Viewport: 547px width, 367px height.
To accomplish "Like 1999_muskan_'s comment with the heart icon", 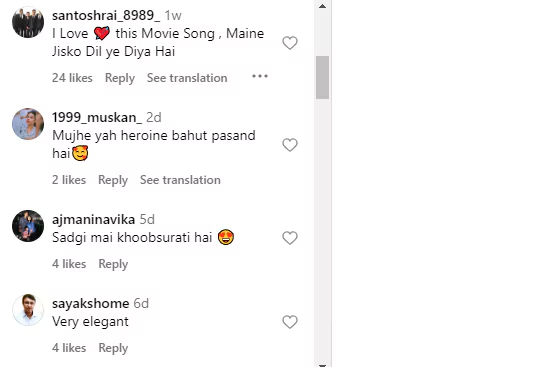I will [290, 145].
